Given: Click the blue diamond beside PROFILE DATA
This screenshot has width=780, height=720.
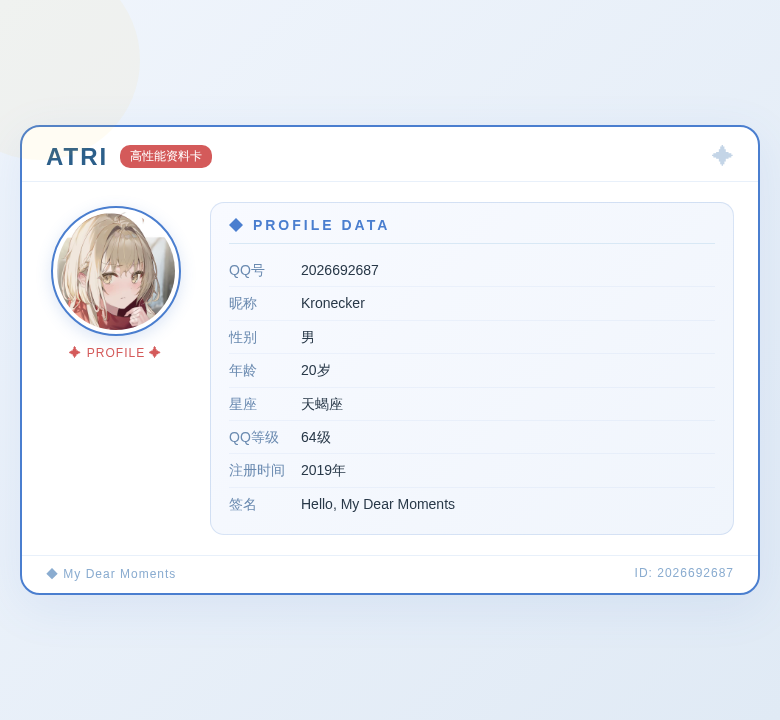Looking at the screenshot, I should coord(236,225).
